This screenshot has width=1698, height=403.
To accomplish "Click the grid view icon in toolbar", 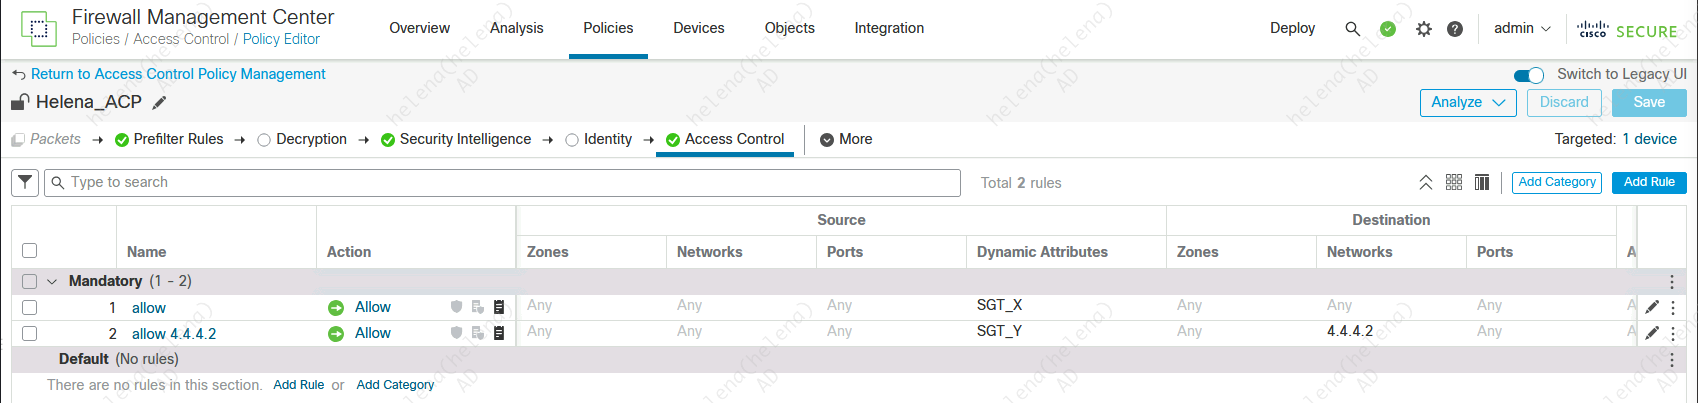I will (1454, 182).
